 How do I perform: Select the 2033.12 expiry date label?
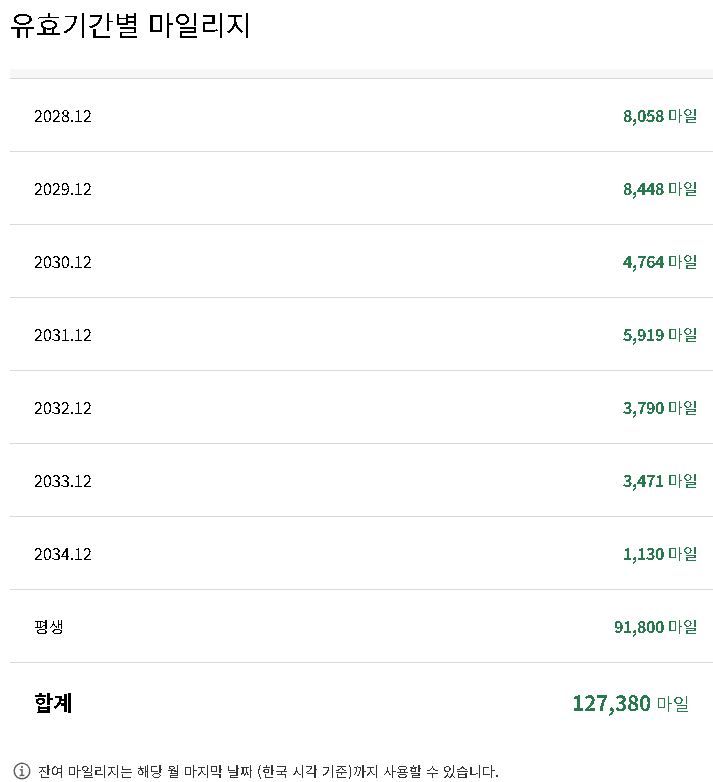62,481
